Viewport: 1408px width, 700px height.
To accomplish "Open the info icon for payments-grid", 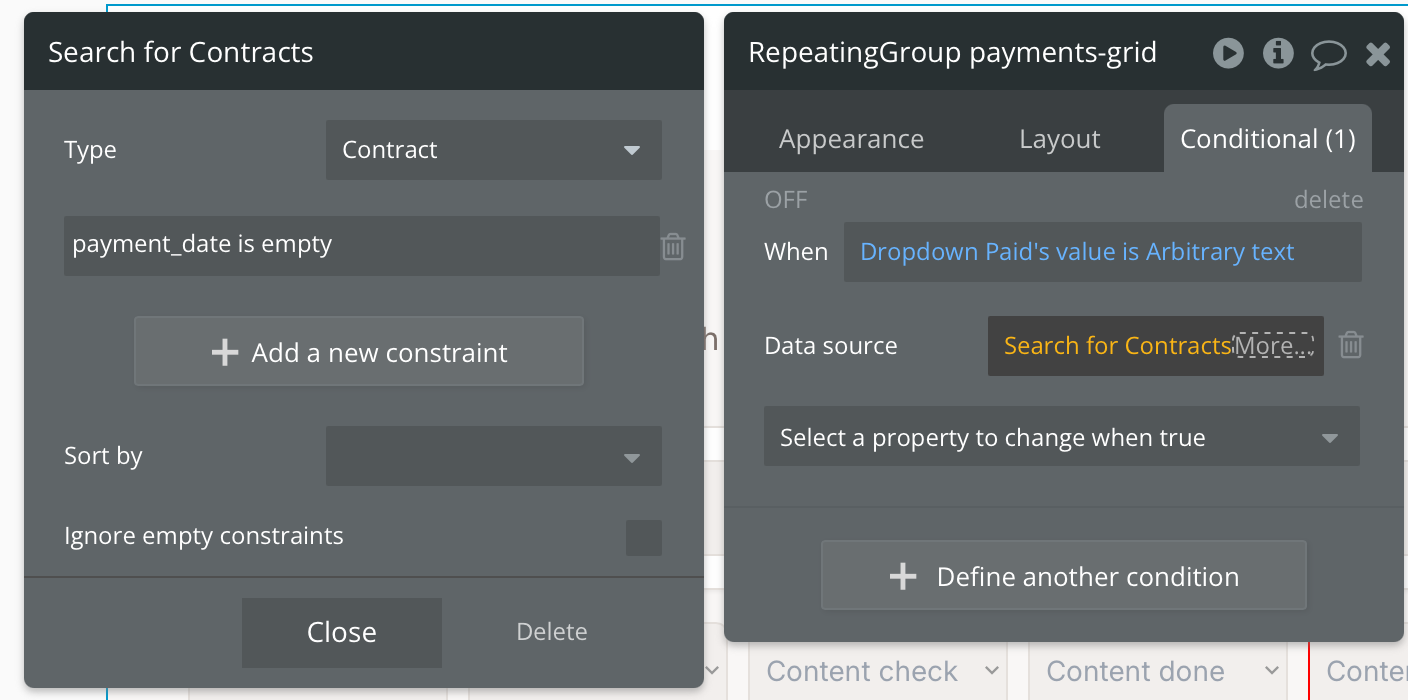I will pyautogui.click(x=1278, y=53).
